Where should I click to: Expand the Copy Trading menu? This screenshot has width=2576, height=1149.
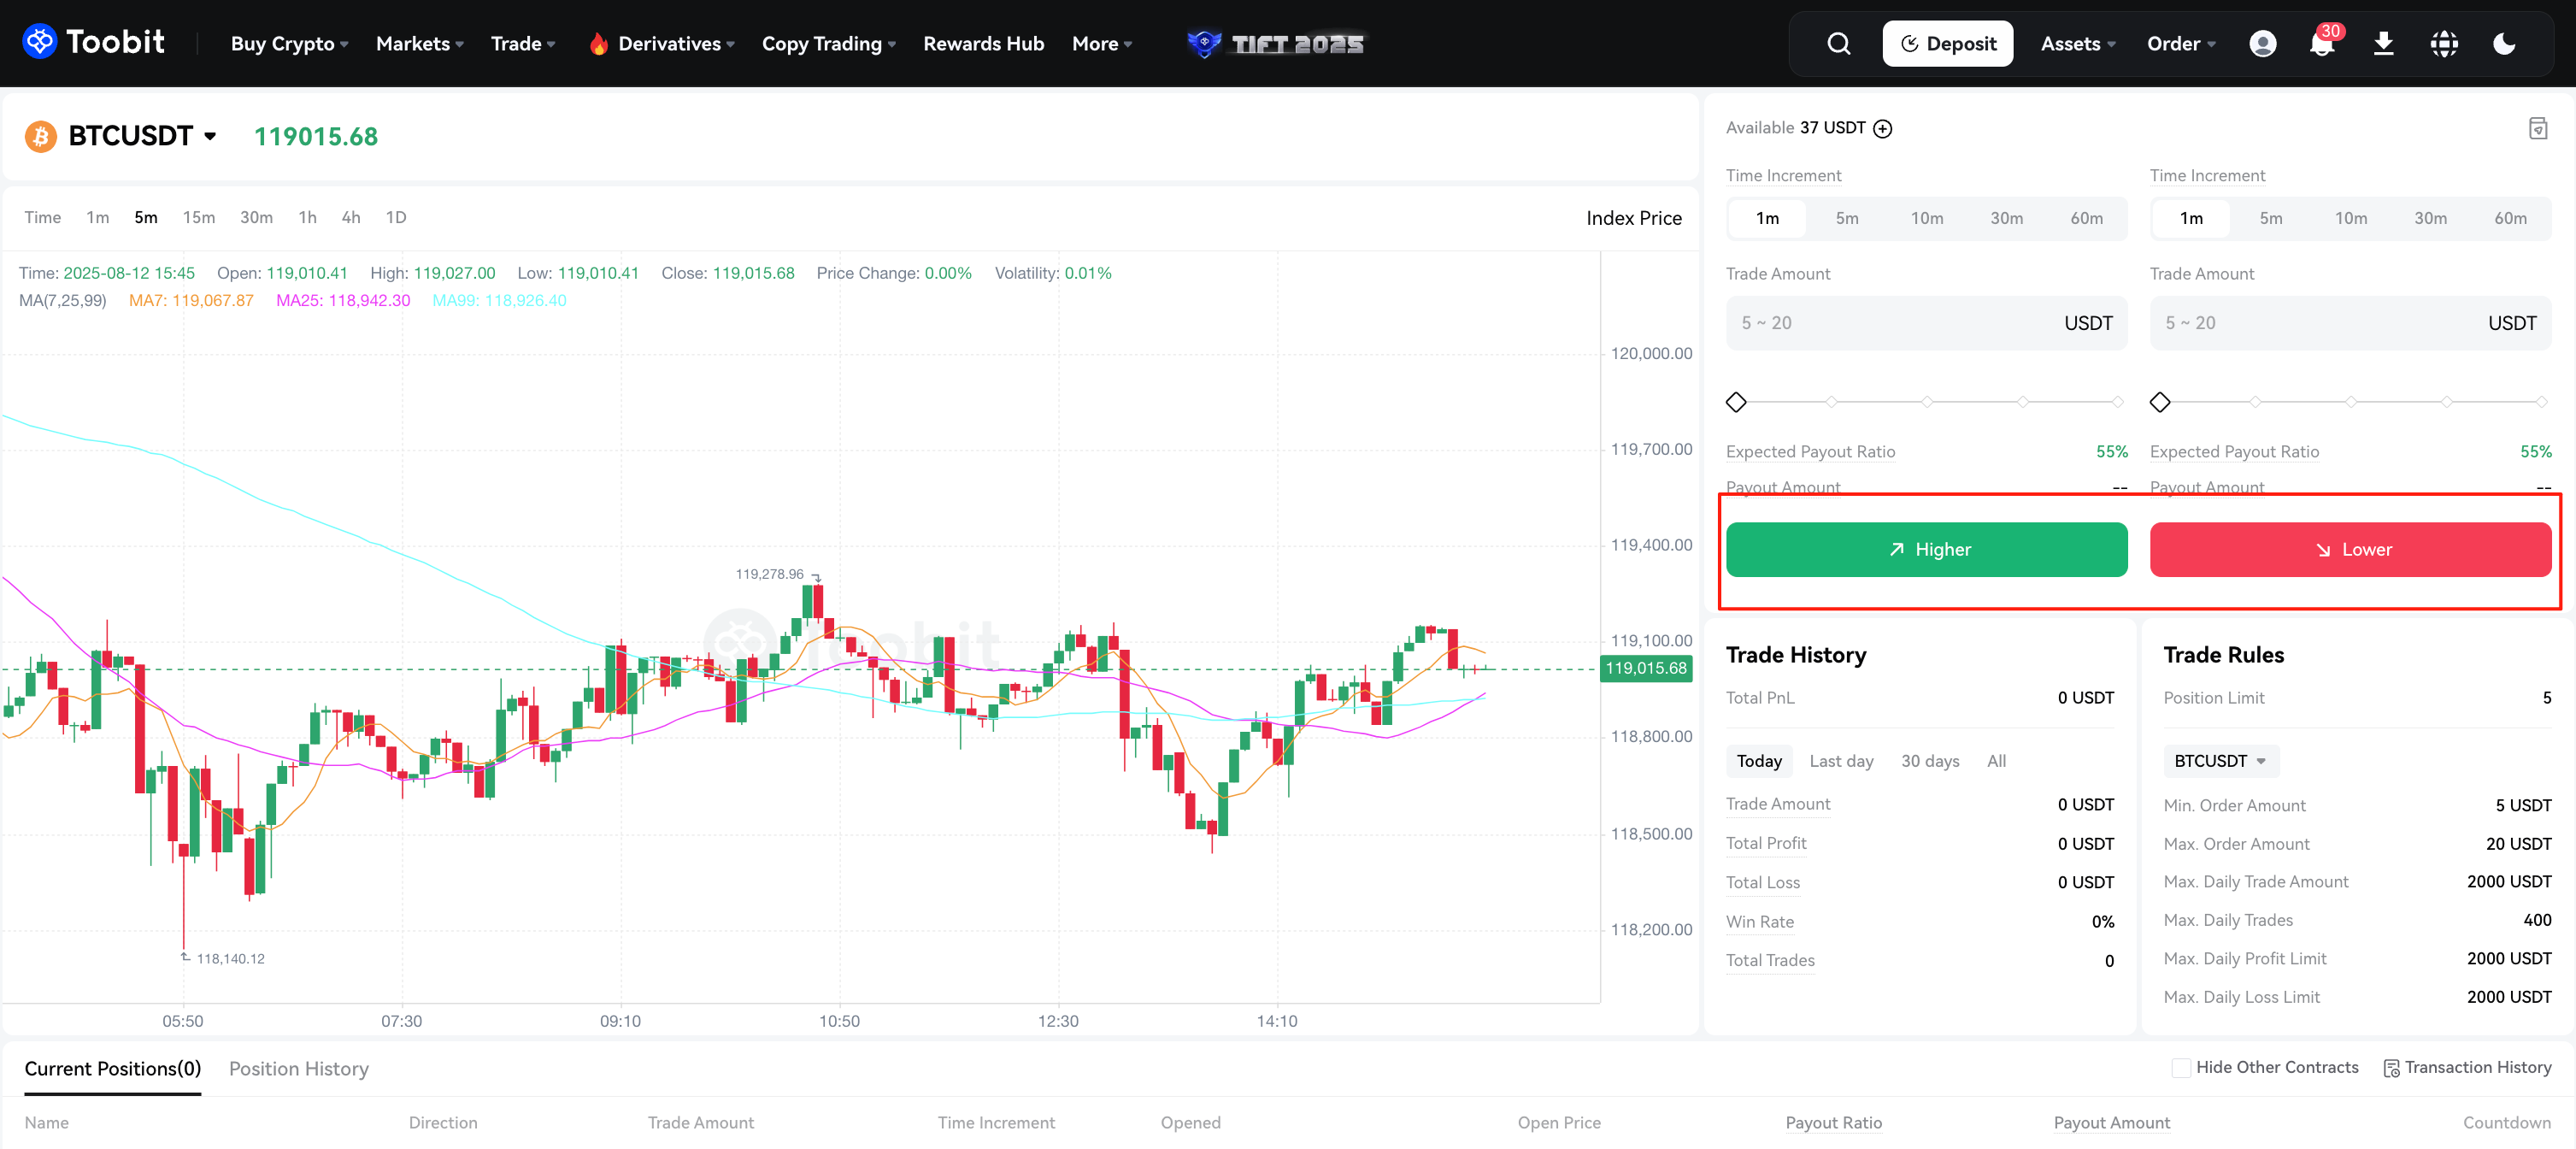(828, 43)
